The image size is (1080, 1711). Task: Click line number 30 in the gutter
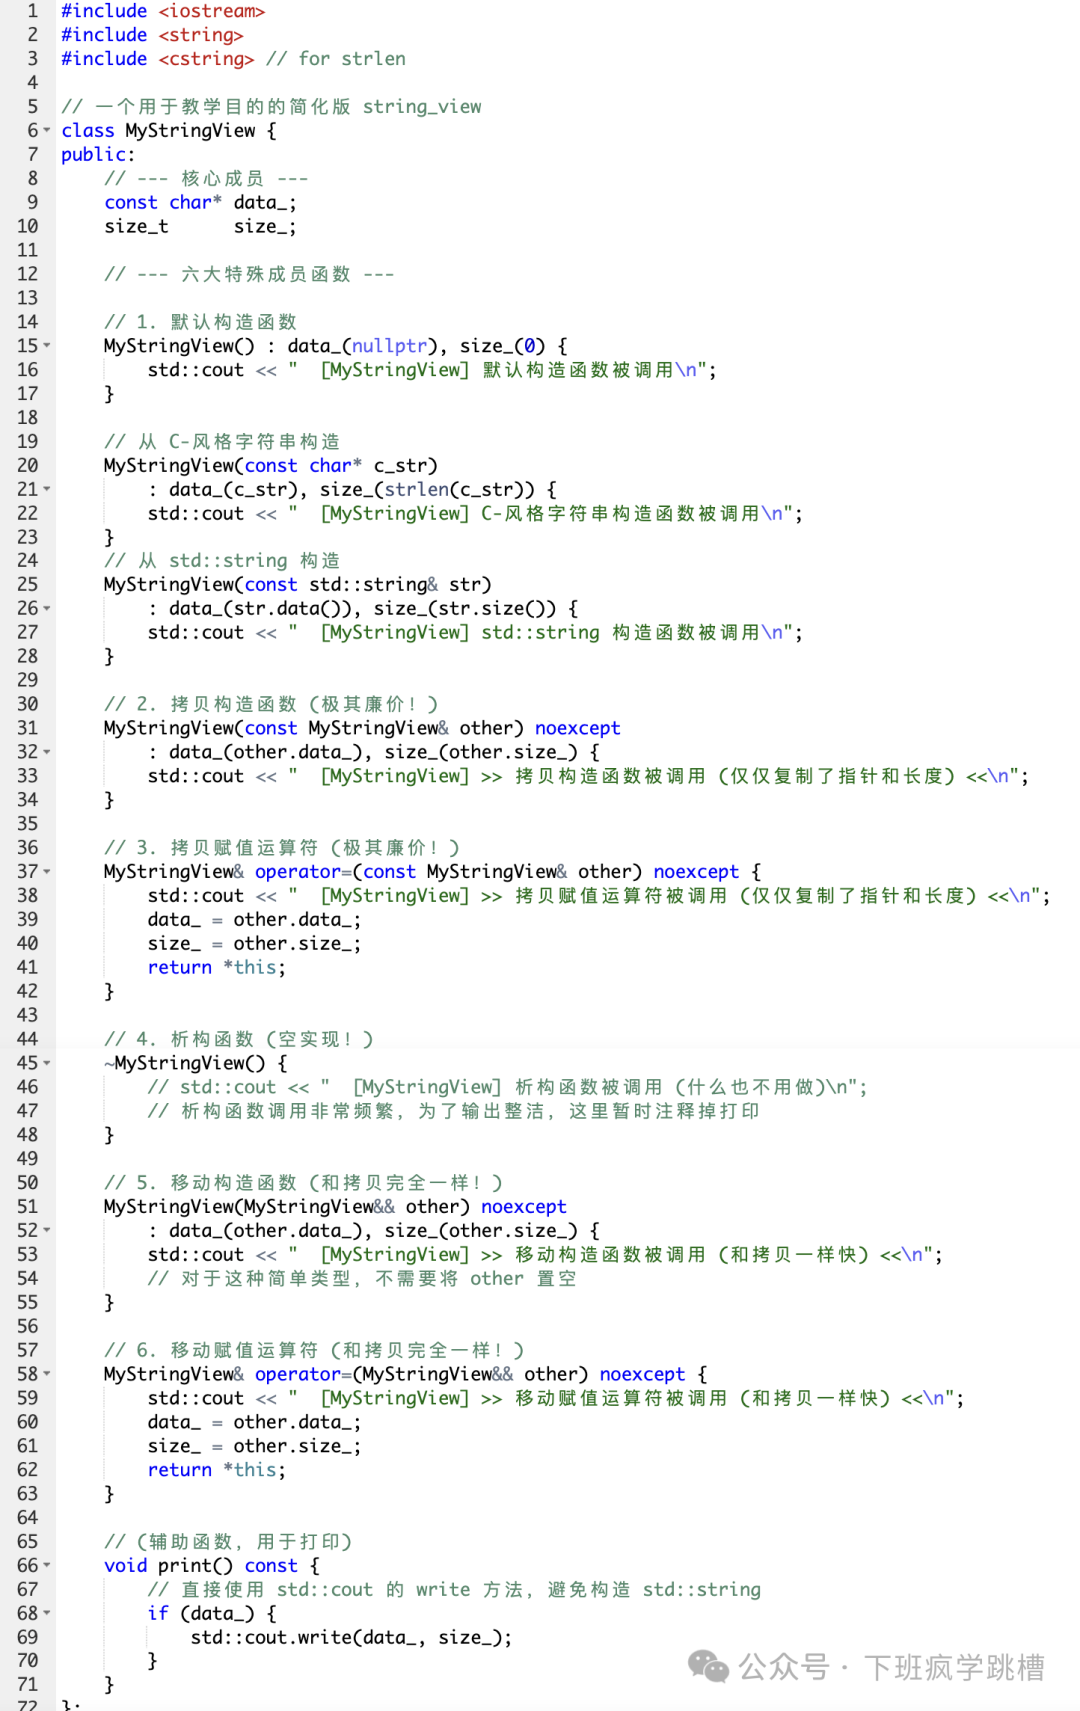(x=27, y=705)
